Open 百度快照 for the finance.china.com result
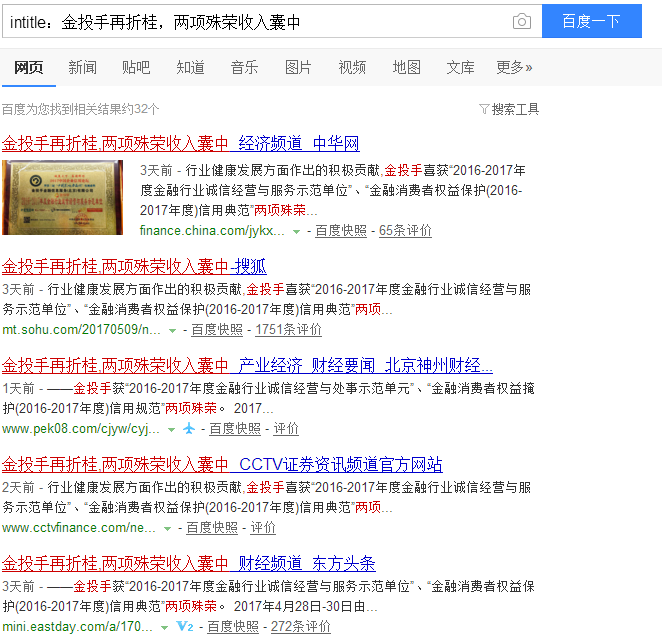 point(341,231)
